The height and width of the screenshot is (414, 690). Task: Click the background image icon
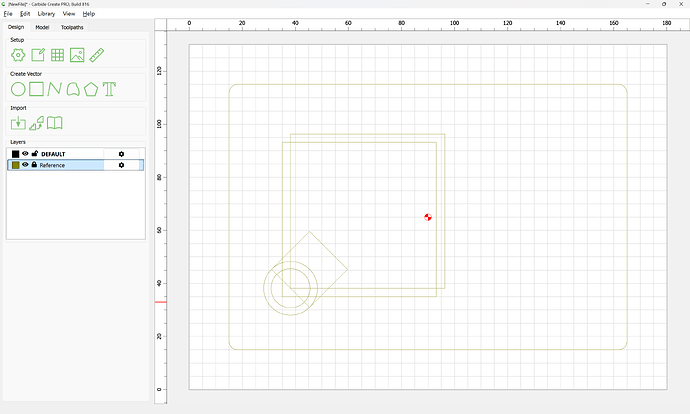(77, 55)
